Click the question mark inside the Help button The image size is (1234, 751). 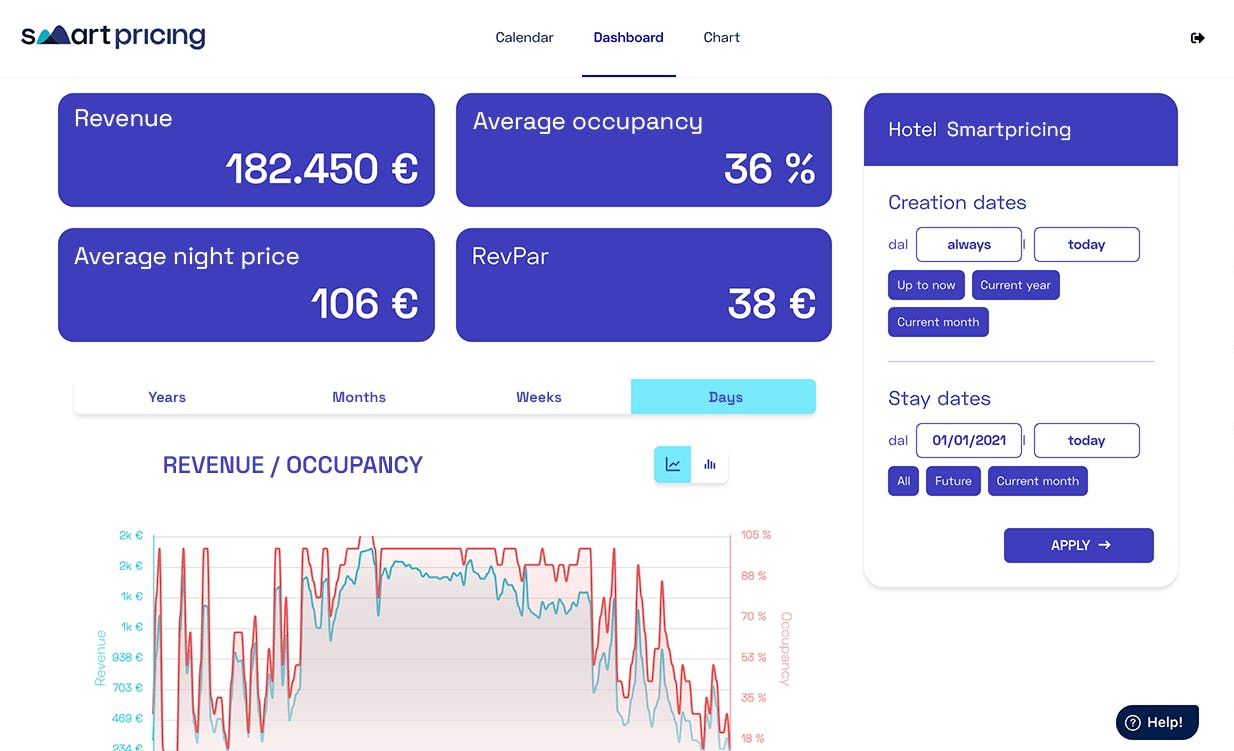click(x=1132, y=721)
